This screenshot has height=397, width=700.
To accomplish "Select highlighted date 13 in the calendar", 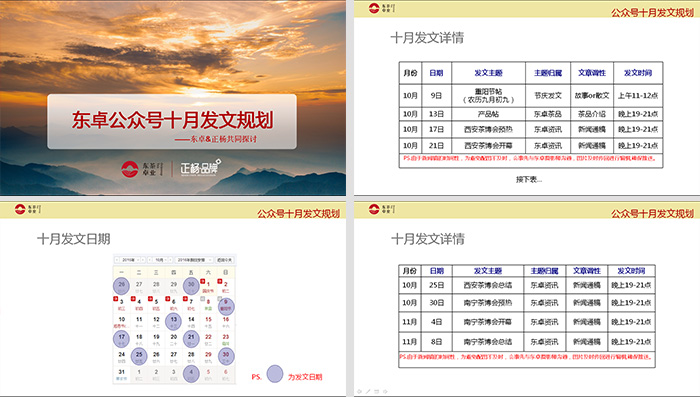I will pos(174,321).
